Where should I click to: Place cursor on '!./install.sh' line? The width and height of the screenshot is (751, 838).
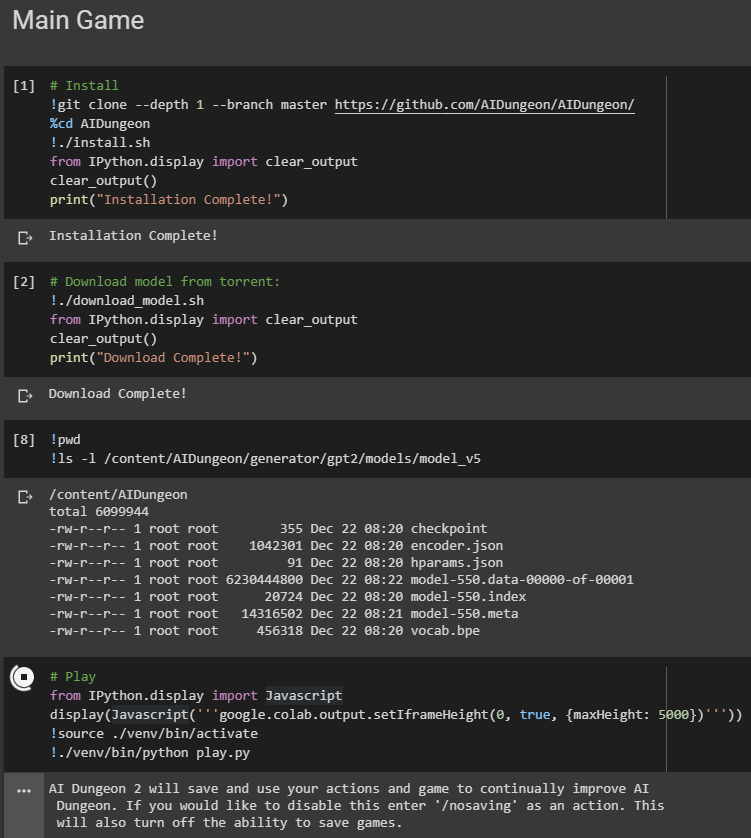[x=100, y=143]
